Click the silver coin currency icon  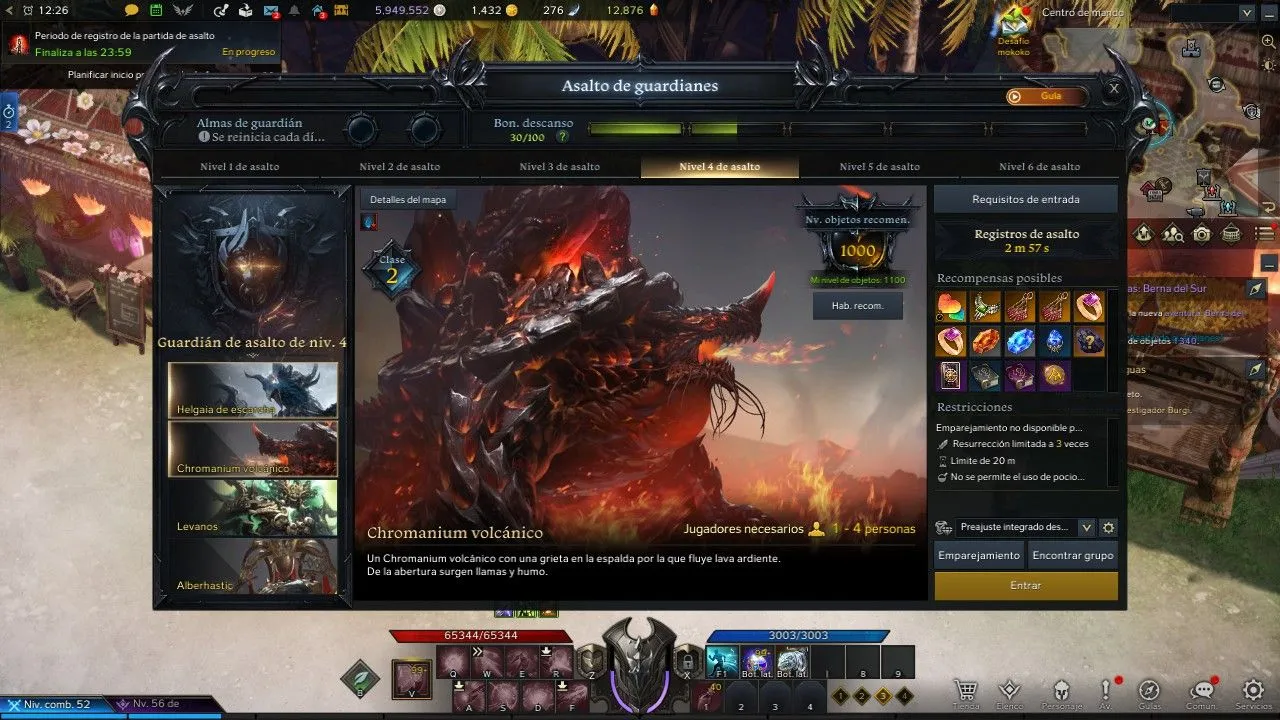440,10
